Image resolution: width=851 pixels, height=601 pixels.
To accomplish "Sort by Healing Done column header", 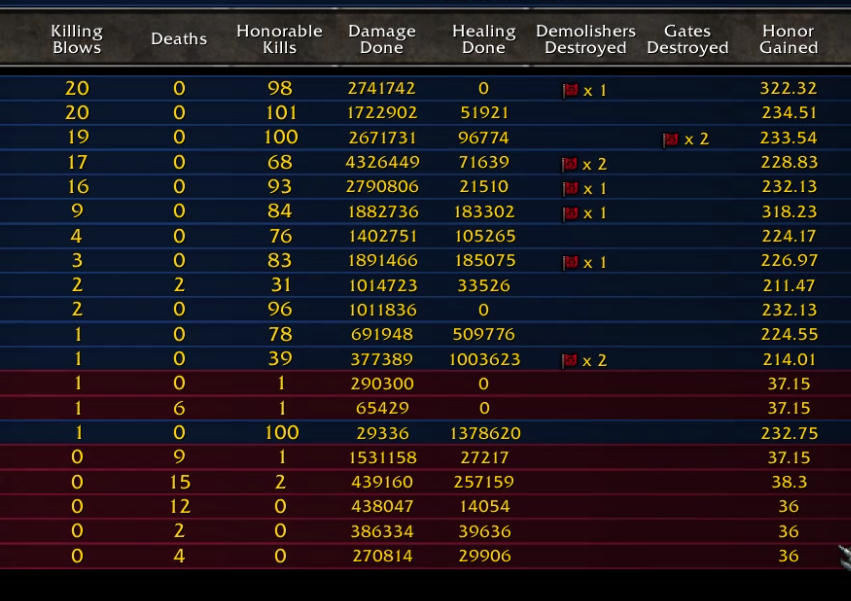I will pos(484,39).
